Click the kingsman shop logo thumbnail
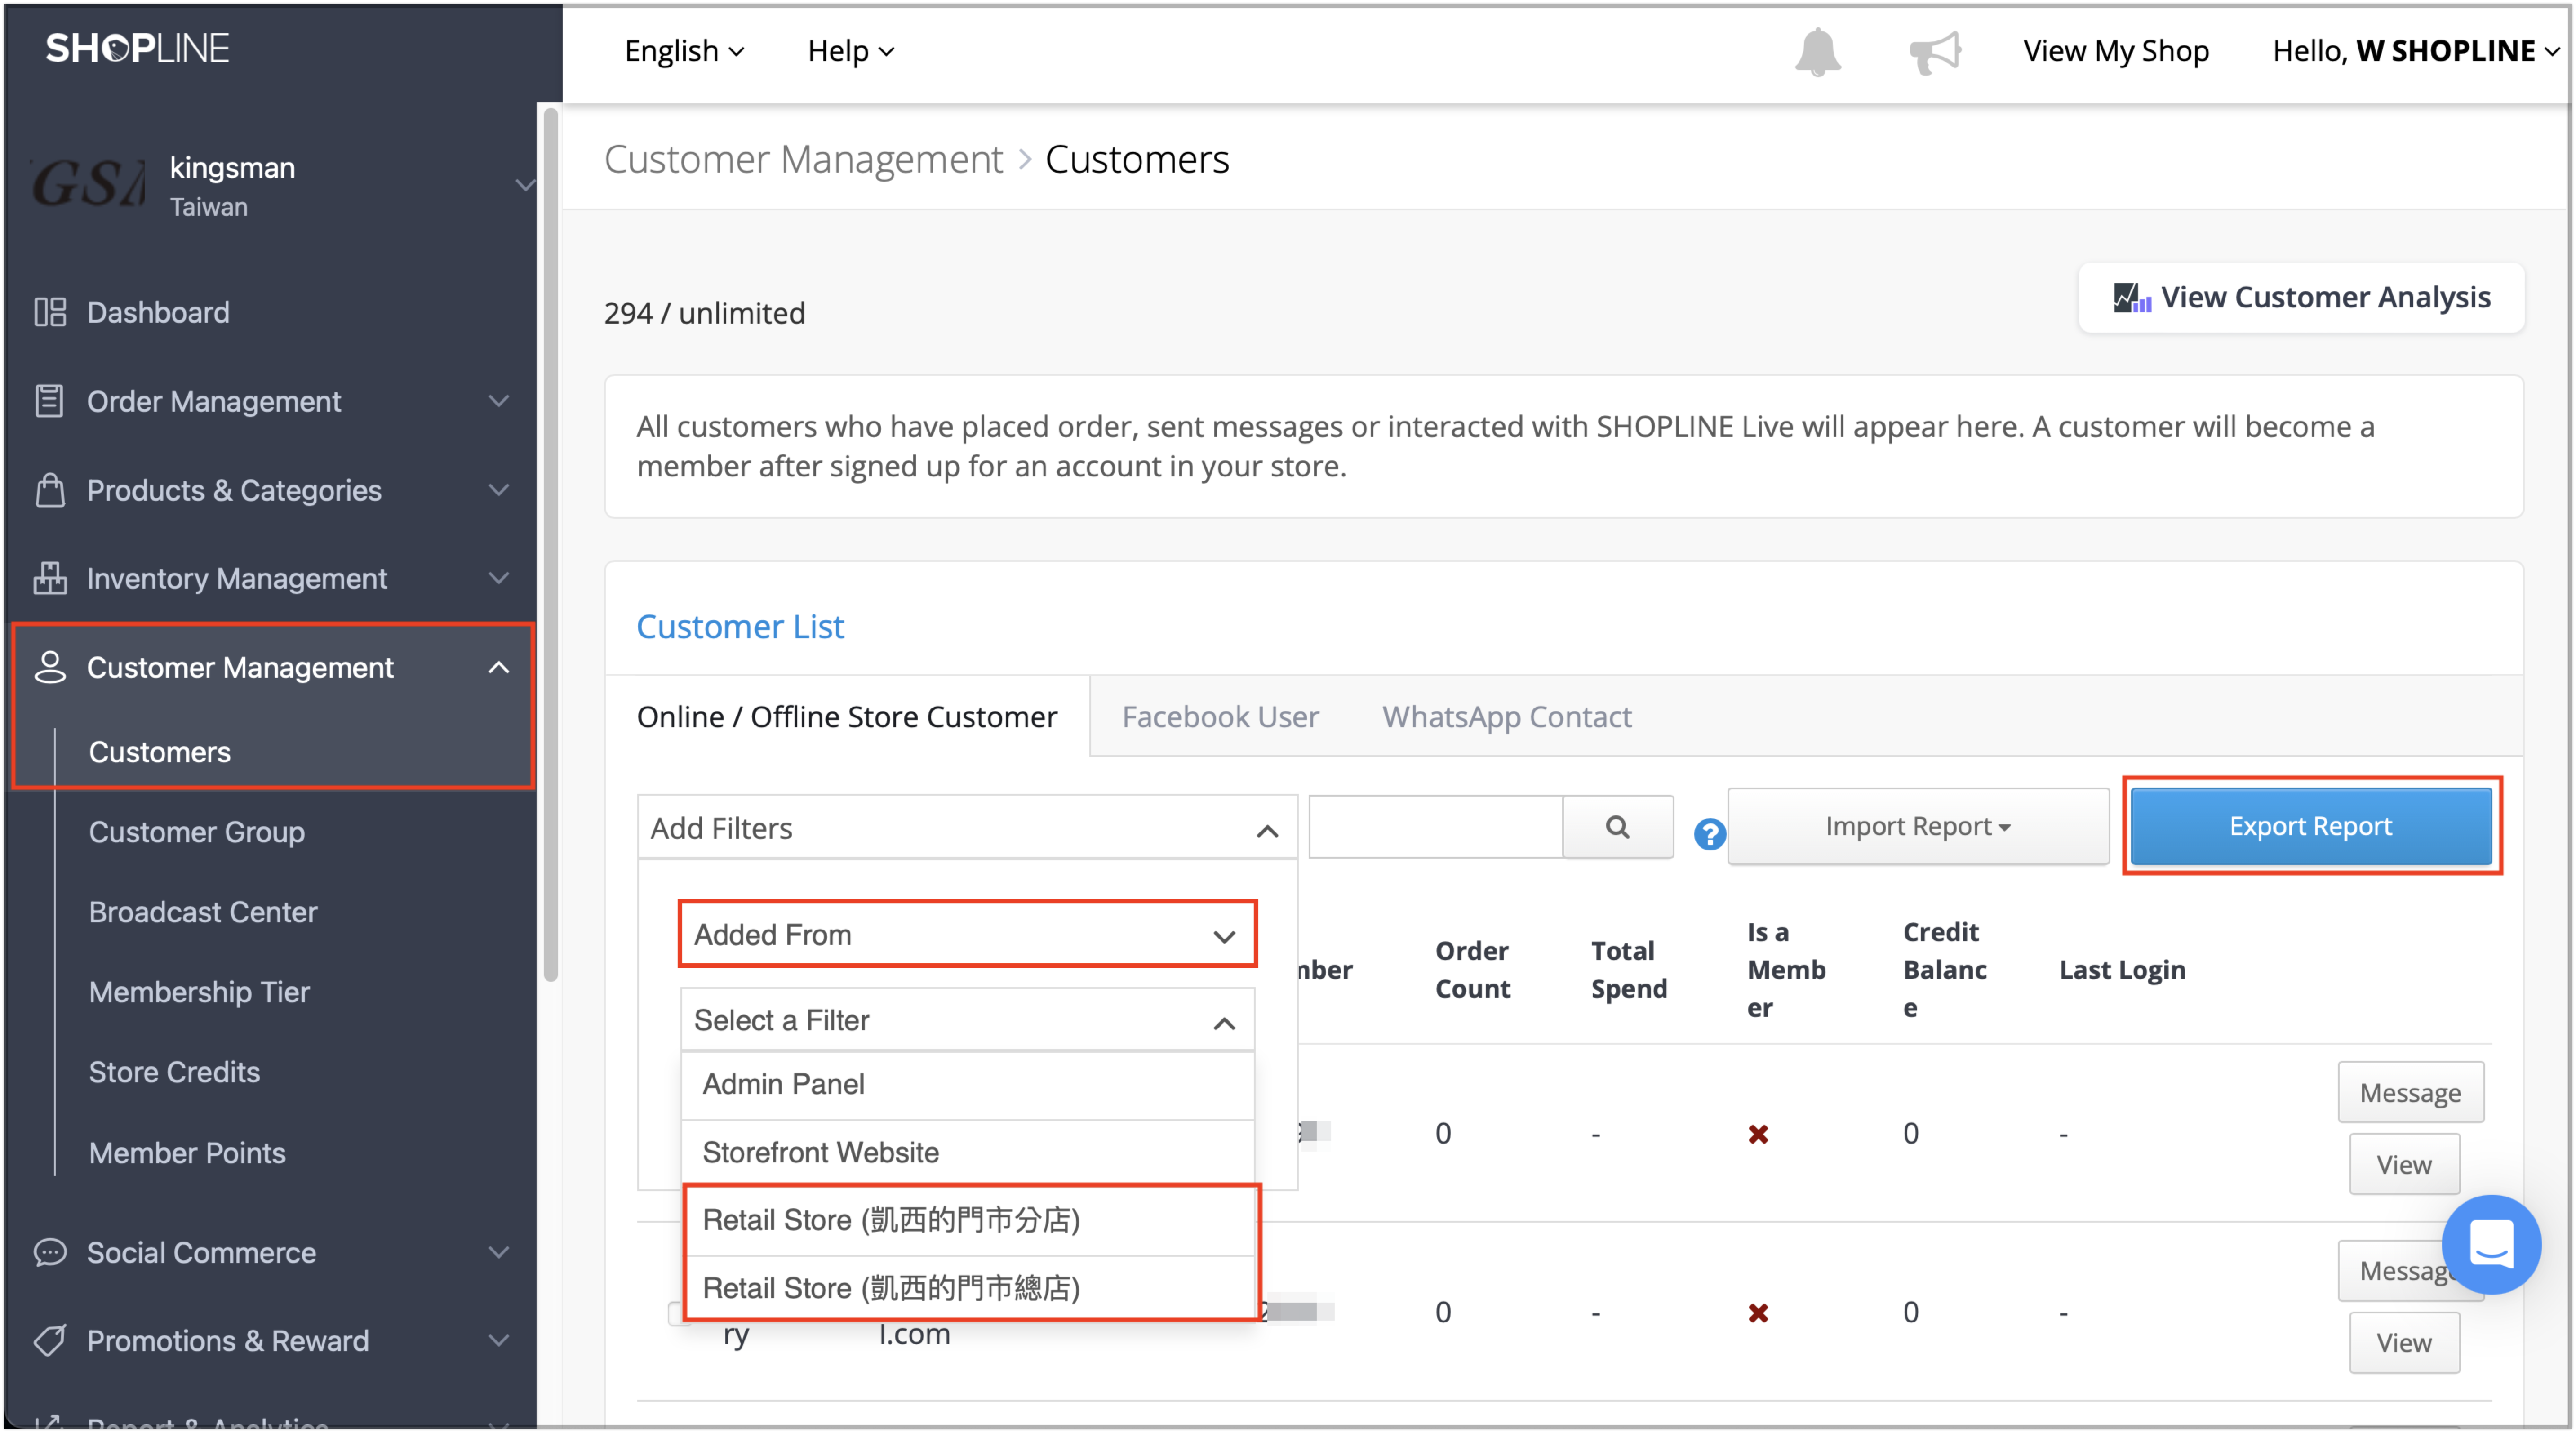The height and width of the screenshot is (1433, 2576). 88,184
